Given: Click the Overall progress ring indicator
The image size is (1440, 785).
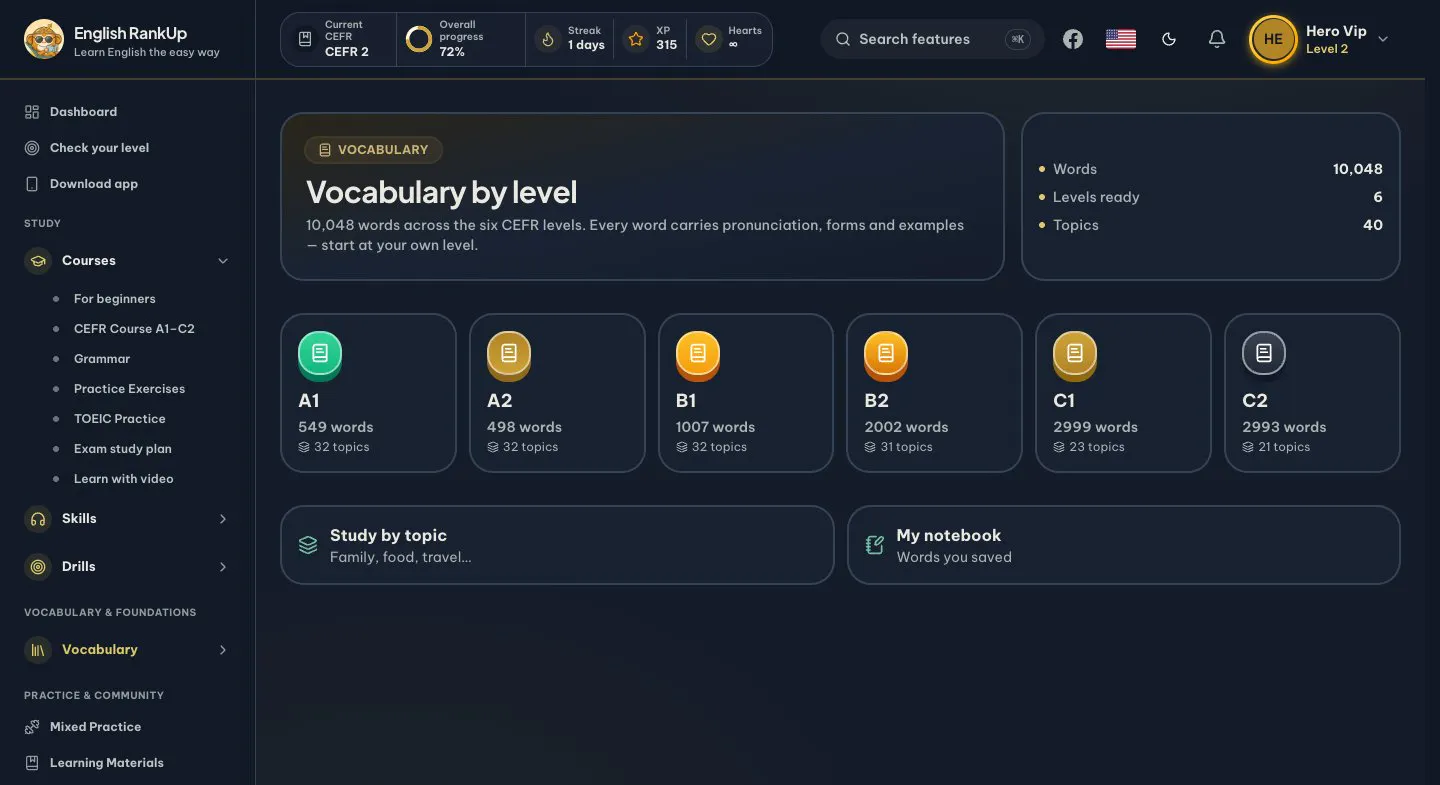Looking at the screenshot, I should point(419,39).
